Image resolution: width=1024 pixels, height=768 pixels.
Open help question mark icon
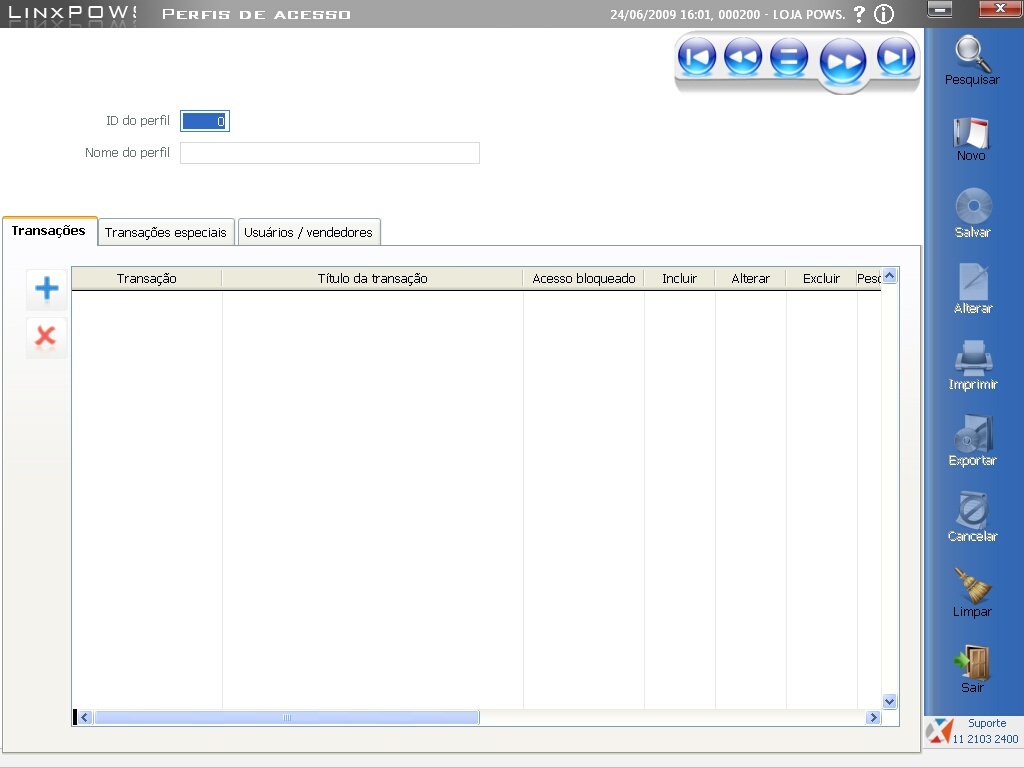[859, 14]
